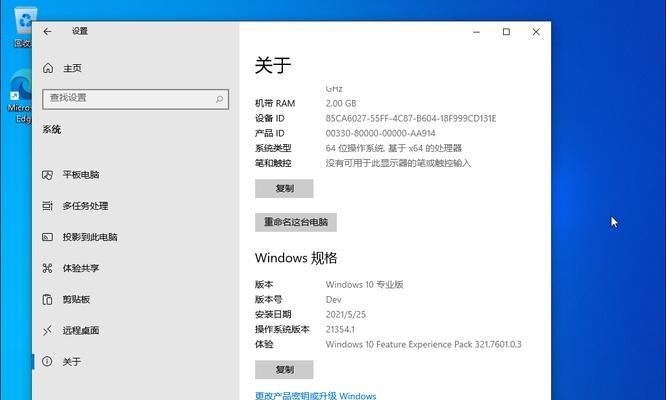Click the Feature Experience Pack version text
The image size is (666, 400).
(423, 344)
